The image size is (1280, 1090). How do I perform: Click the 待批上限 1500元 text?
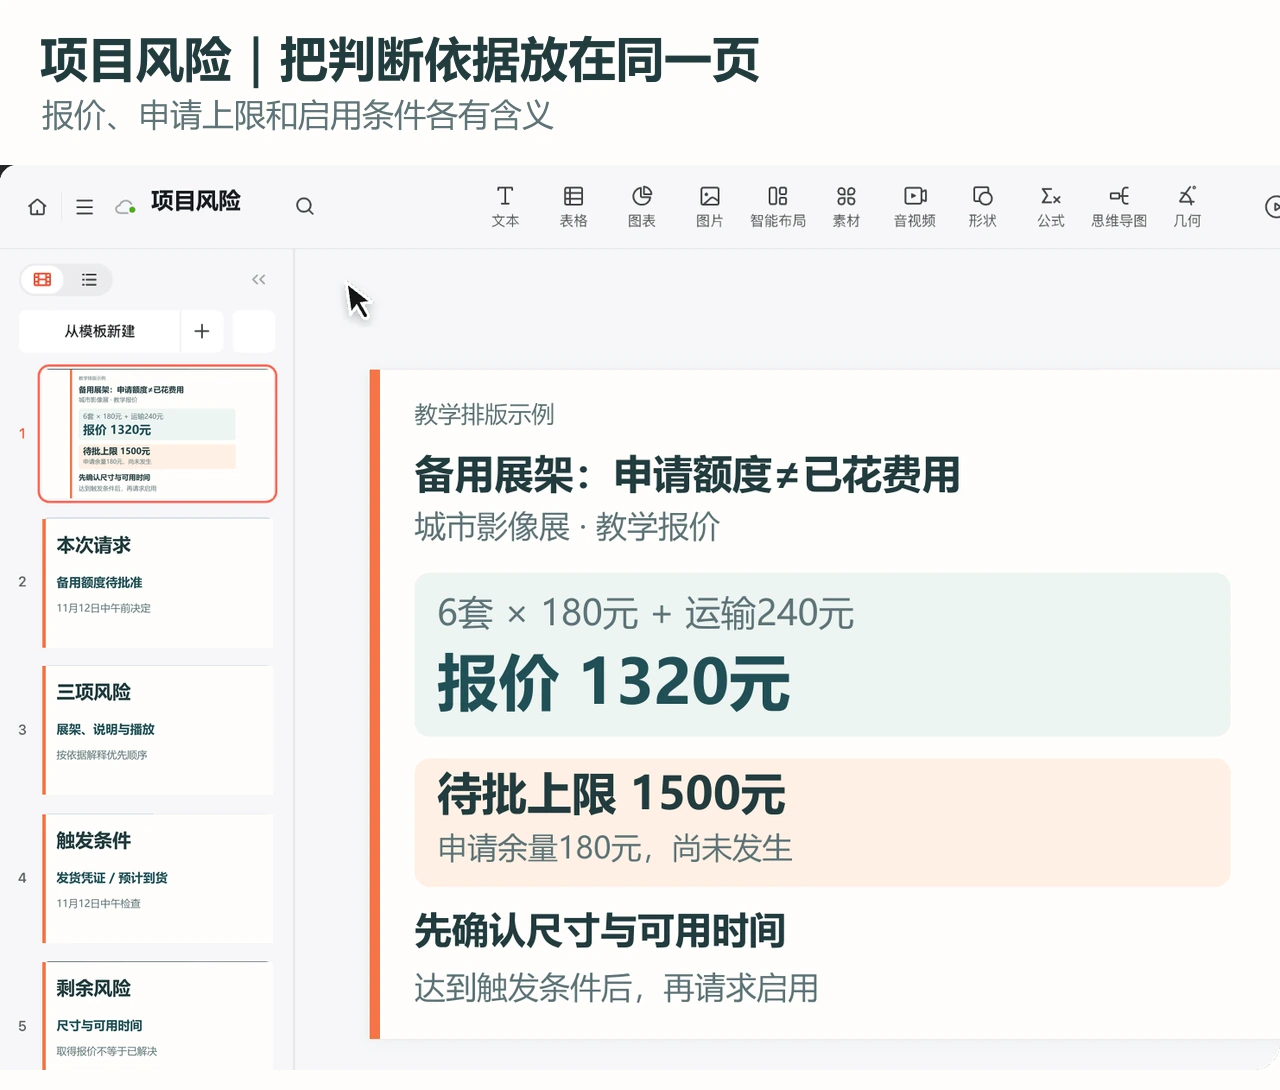click(612, 794)
